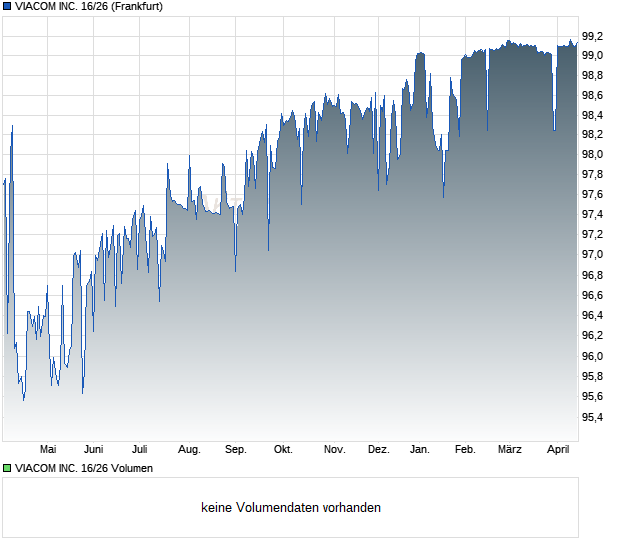This screenshot has height=546, width=620.
Task: Click the 'März' month label
Action: coord(510,450)
